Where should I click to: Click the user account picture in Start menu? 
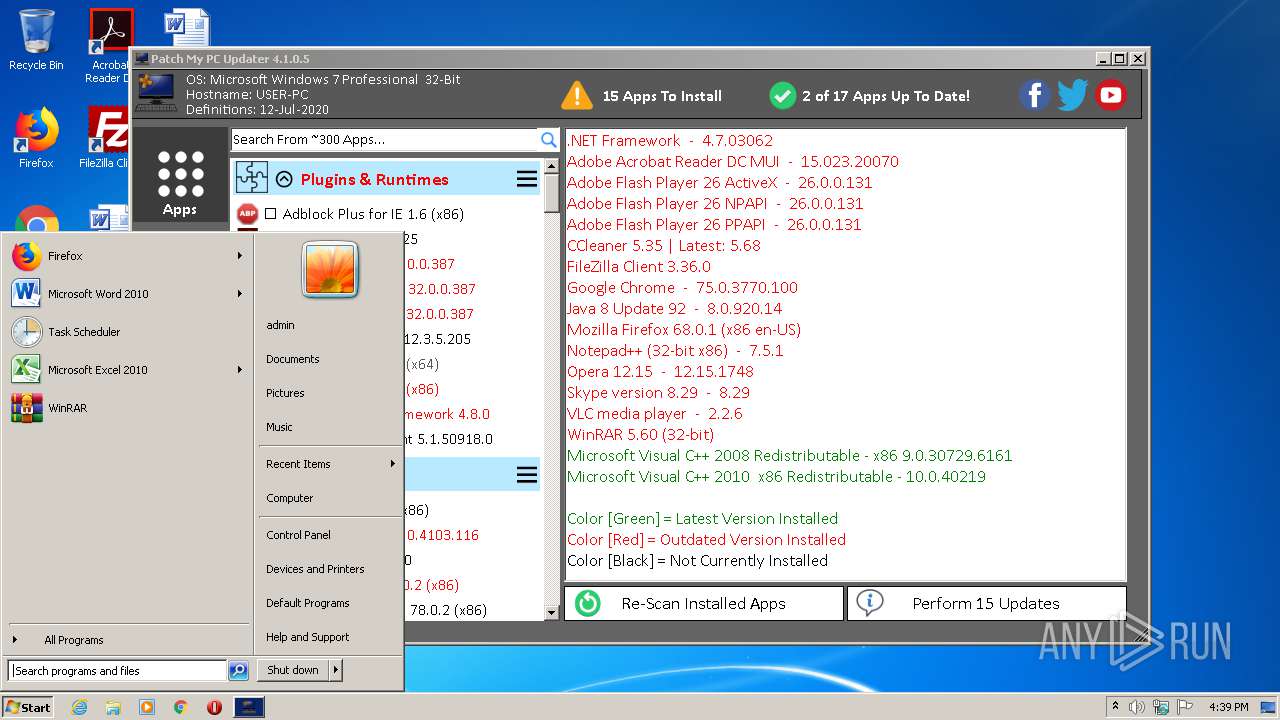point(330,270)
